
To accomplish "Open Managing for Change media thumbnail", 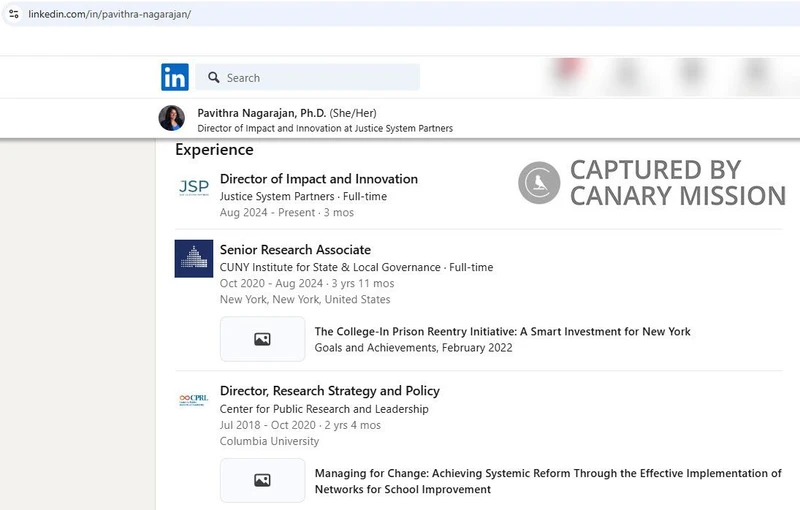I will click(x=263, y=480).
